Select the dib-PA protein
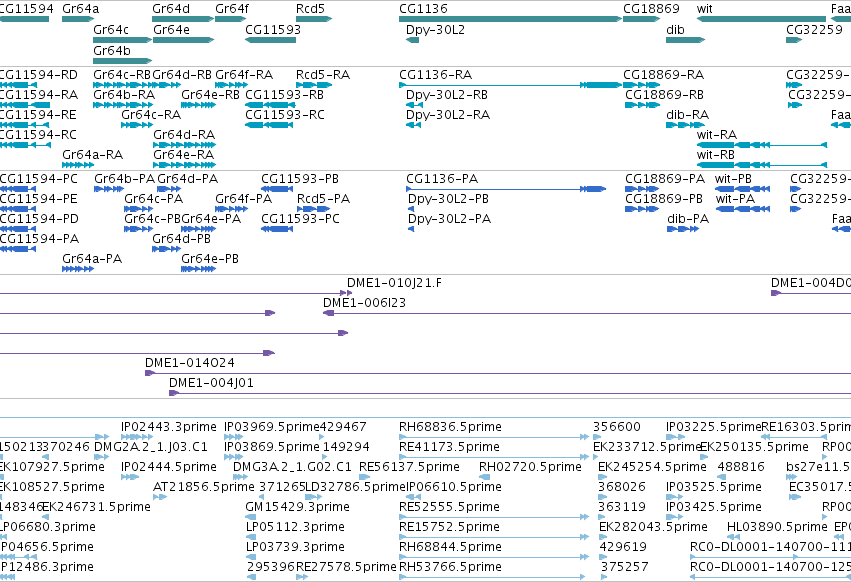Viewport: 851px width, 582px height. click(x=683, y=229)
